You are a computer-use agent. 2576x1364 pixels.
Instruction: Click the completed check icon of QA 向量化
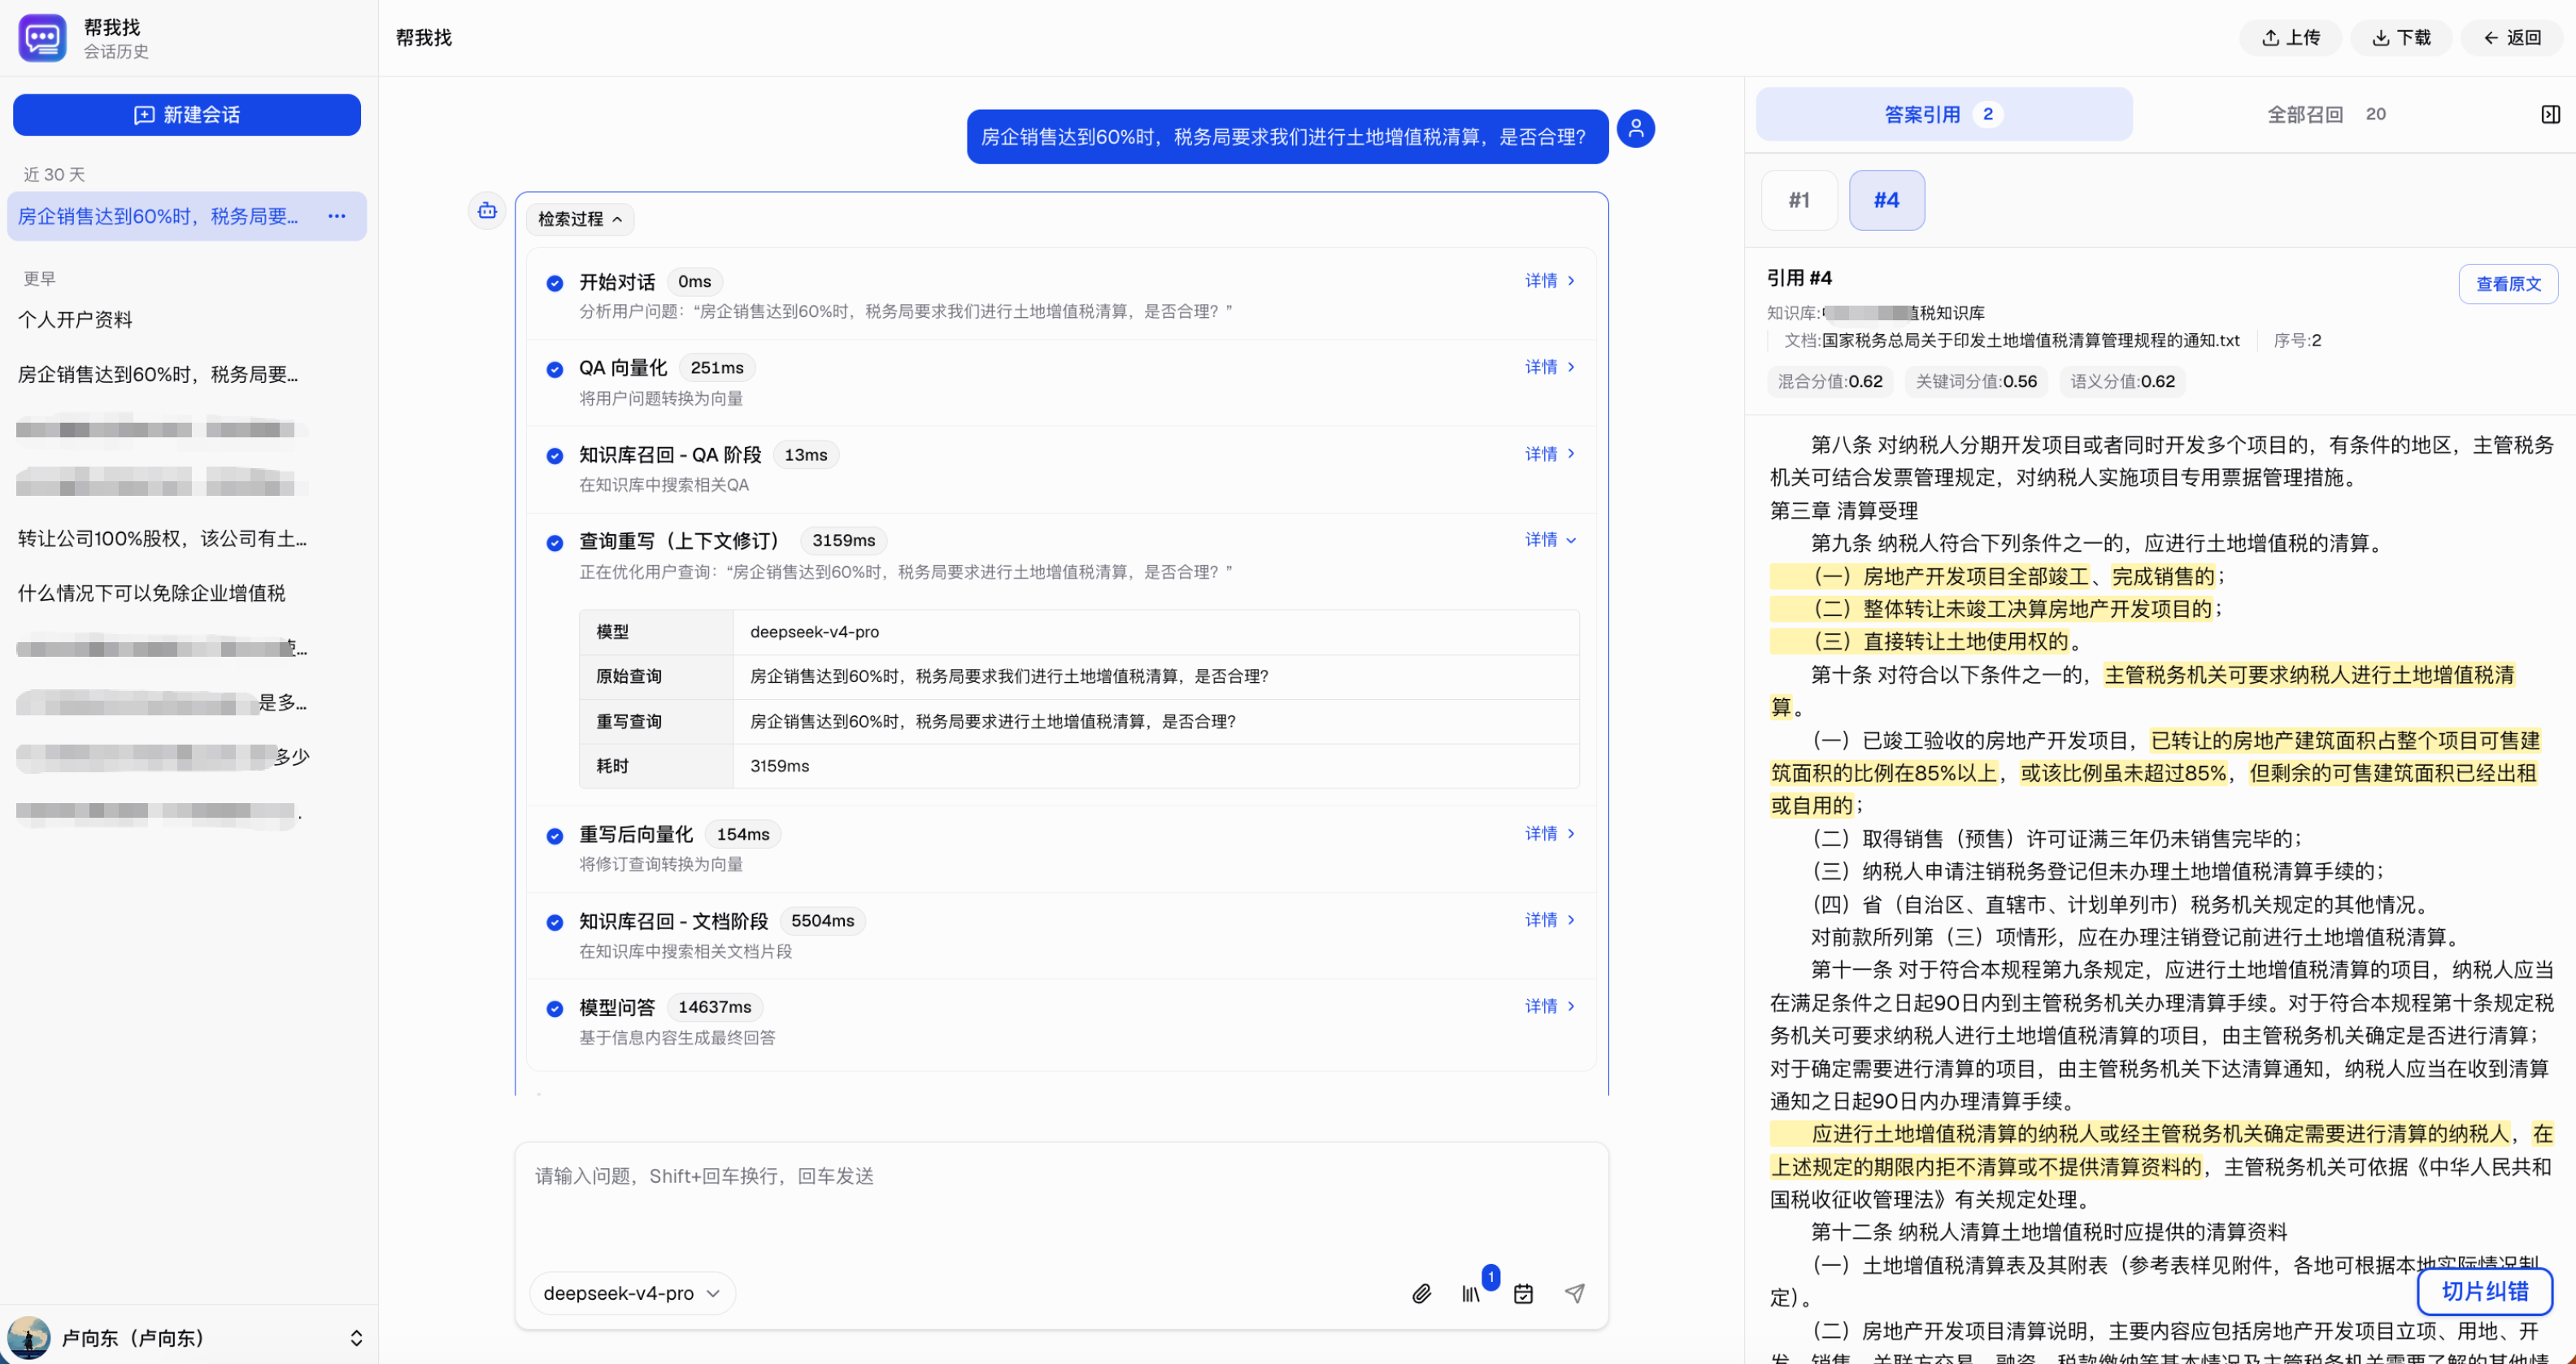555,369
